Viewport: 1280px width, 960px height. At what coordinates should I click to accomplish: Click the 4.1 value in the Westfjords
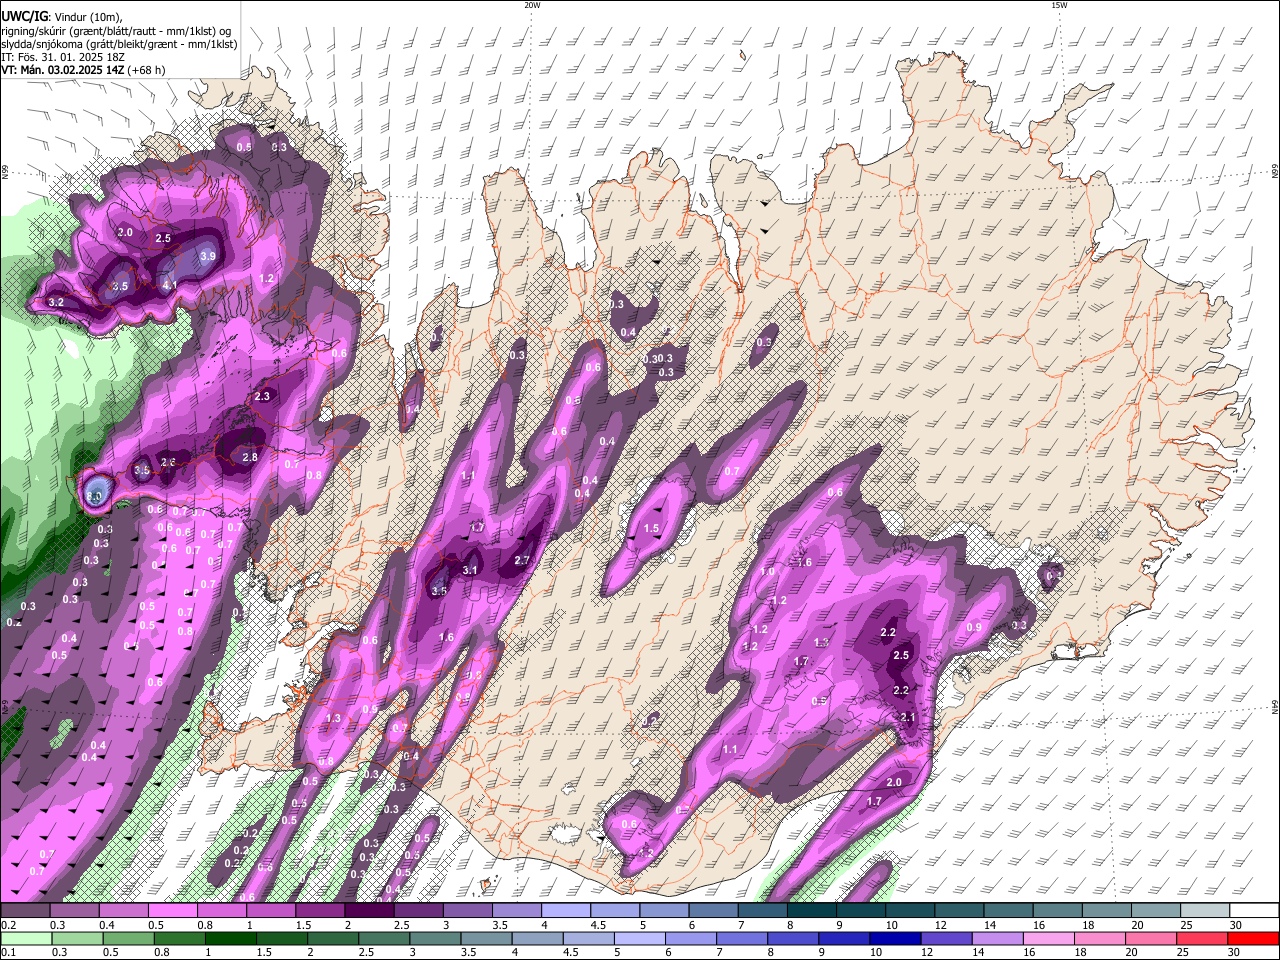[170, 285]
